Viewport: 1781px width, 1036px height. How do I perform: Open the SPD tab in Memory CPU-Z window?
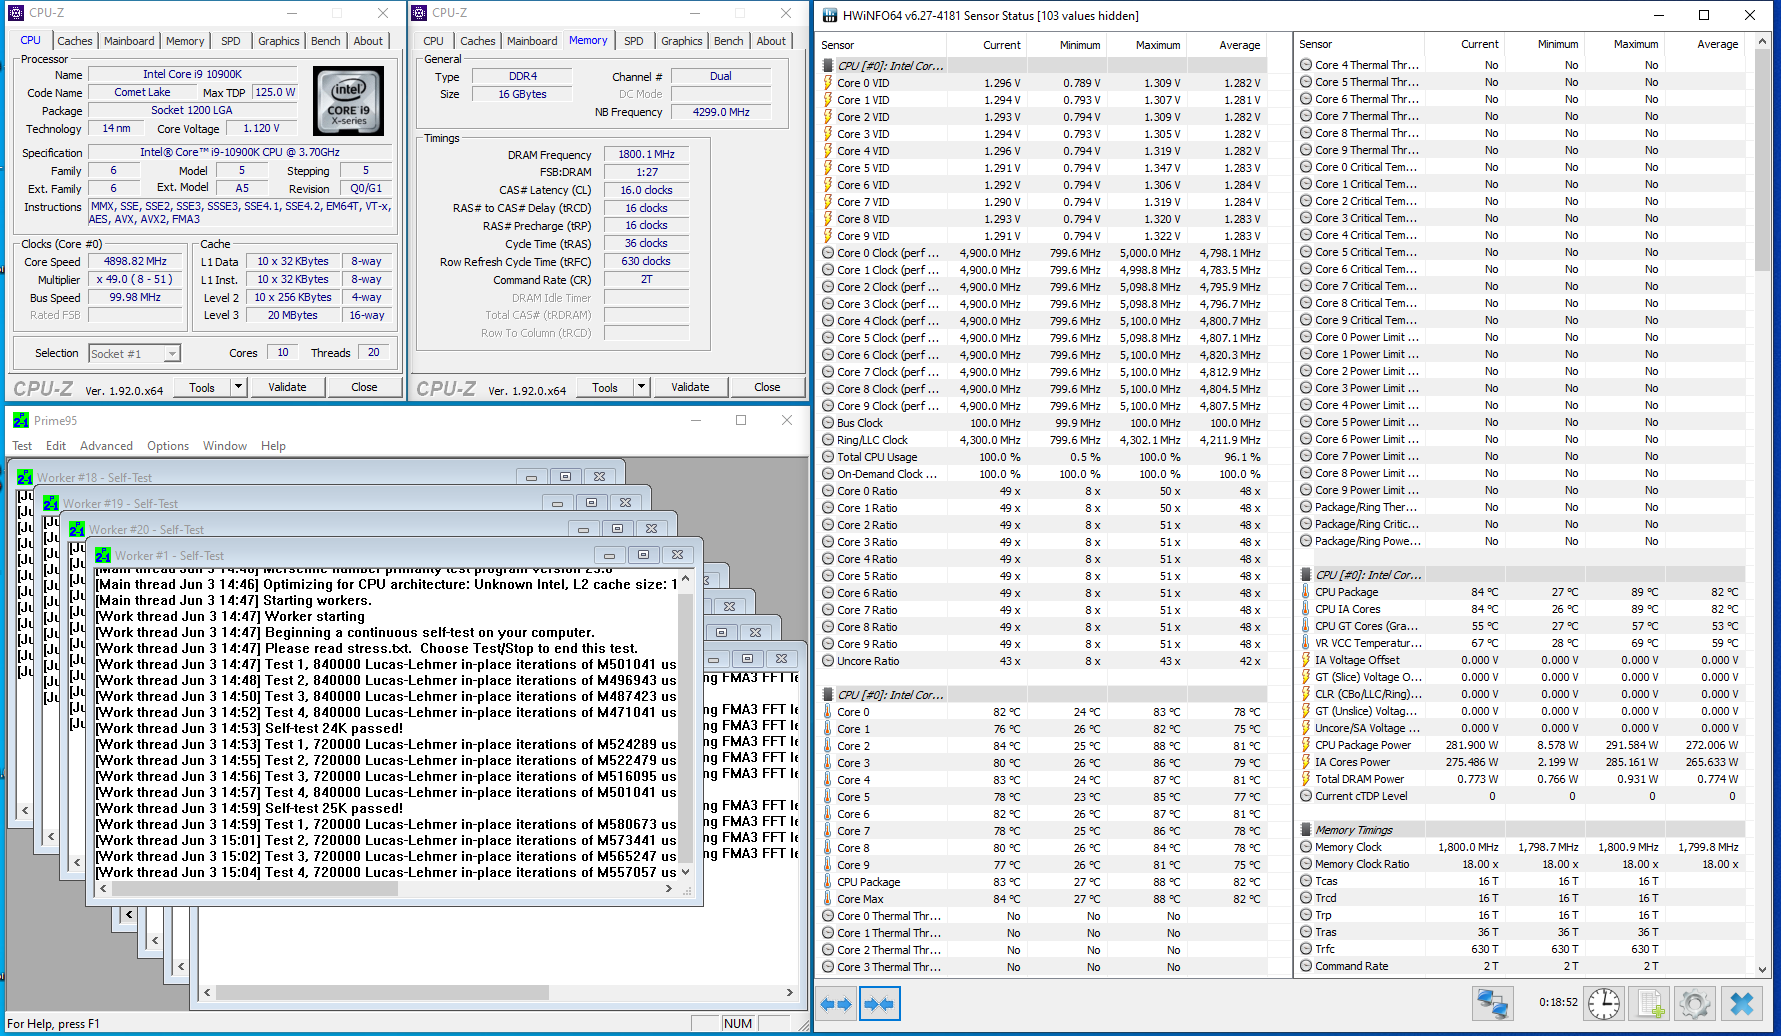click(x=633, y=41)
